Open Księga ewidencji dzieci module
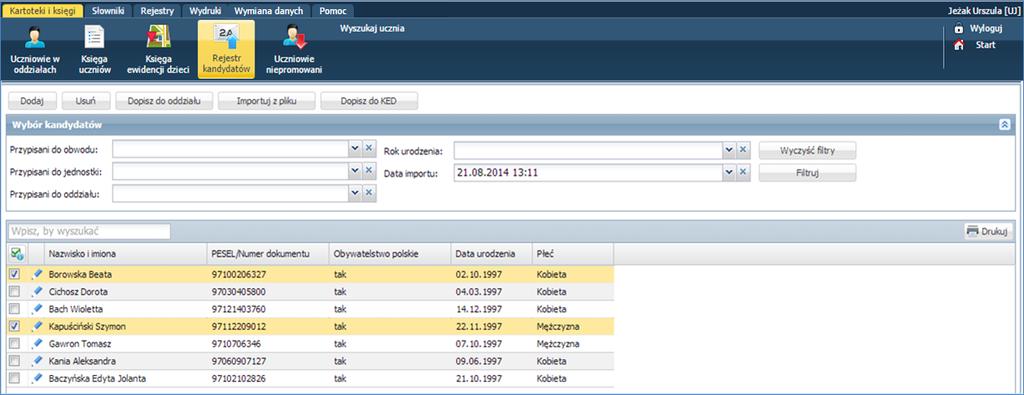Image resolution: width=1024 pixels, height=395 pixels. tap(158, 50)
